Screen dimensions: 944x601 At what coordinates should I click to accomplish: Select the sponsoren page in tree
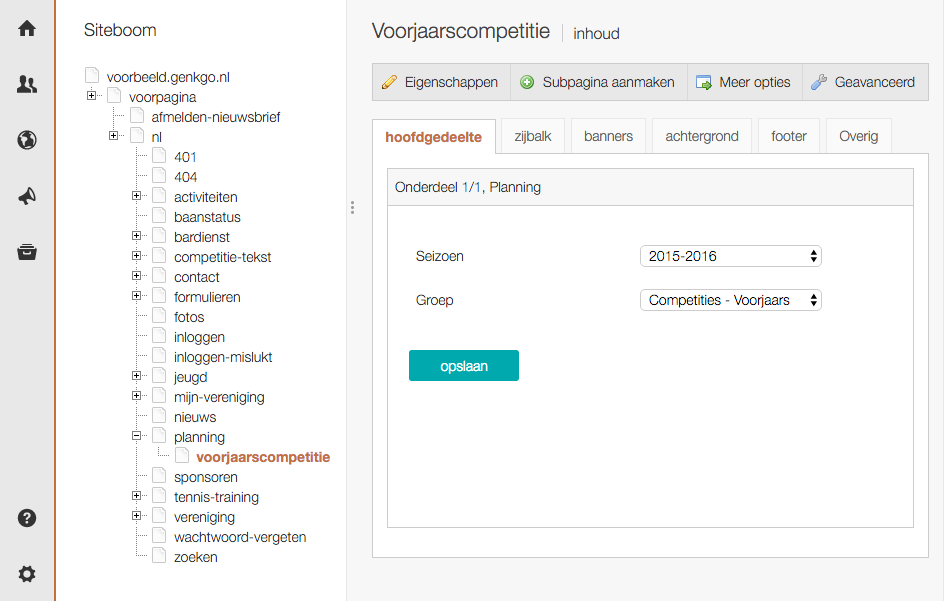tap(205, 477)
